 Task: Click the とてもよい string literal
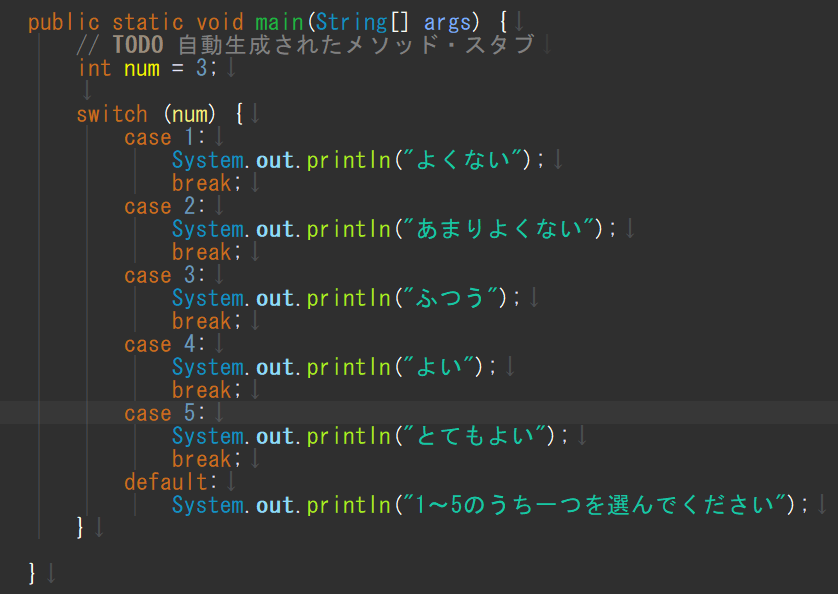click(x=475, y=436)
